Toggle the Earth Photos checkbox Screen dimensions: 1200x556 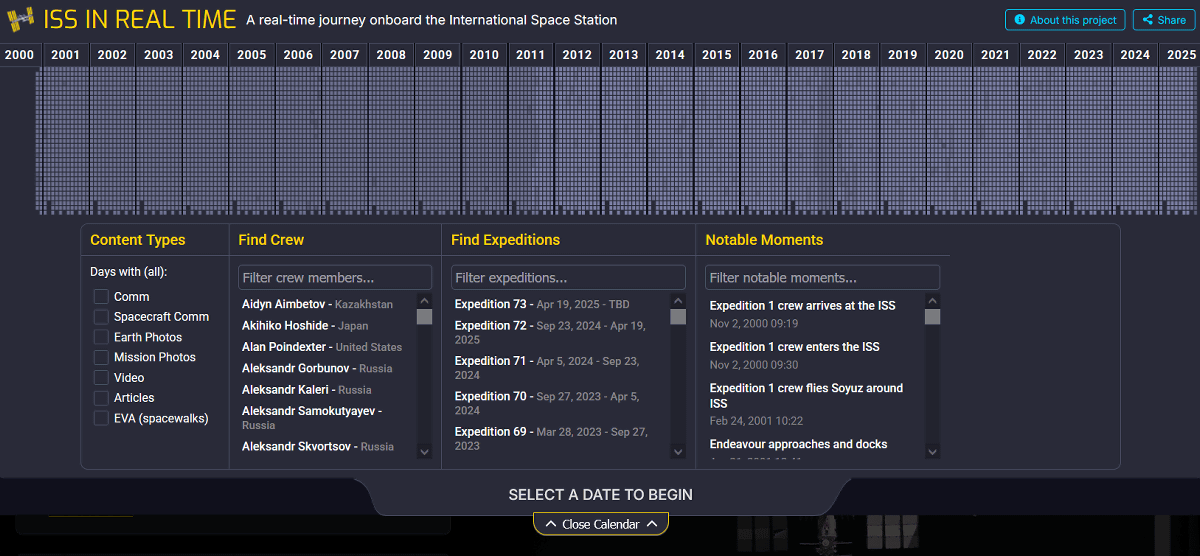point(101,337)
